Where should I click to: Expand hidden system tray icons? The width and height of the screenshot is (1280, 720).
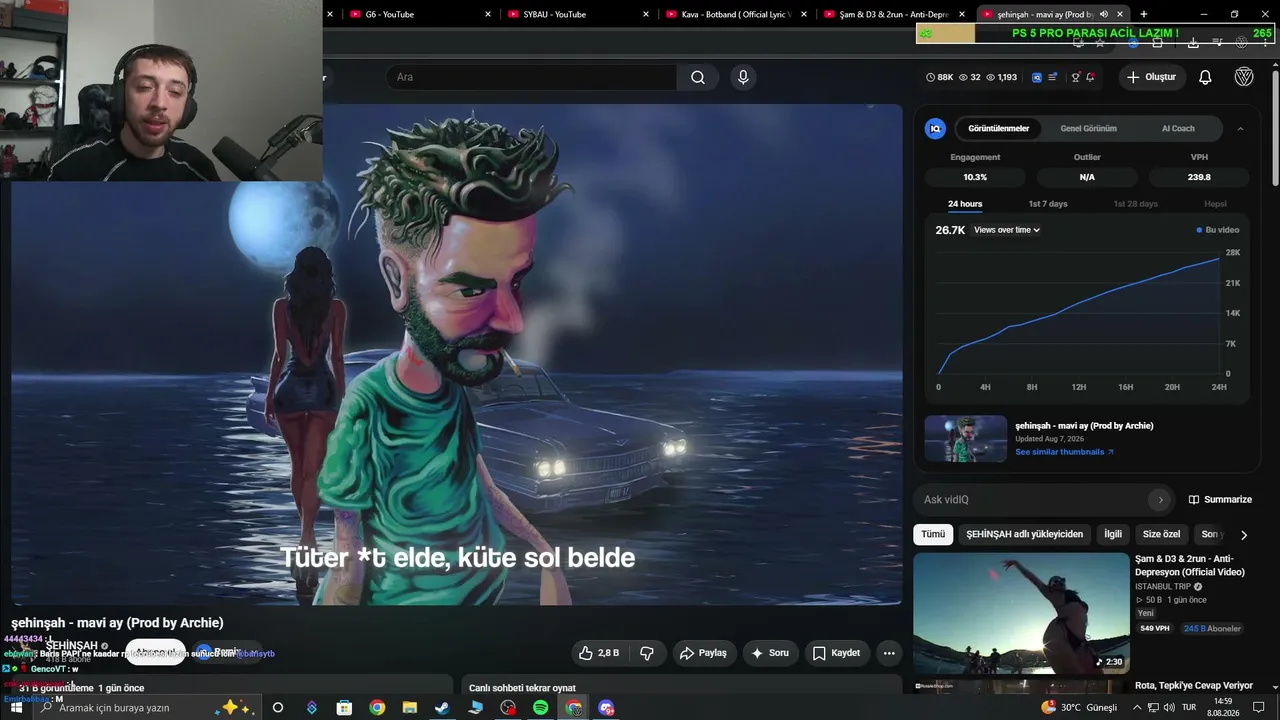[x=1137, y=708]
